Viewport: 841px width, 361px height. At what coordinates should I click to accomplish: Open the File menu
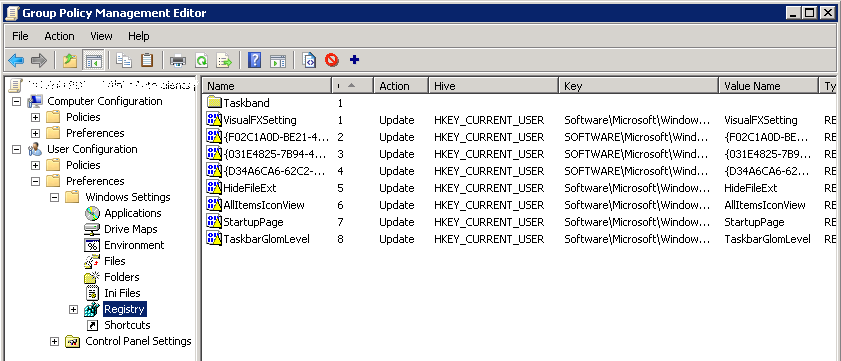click(x=20, y=36)
